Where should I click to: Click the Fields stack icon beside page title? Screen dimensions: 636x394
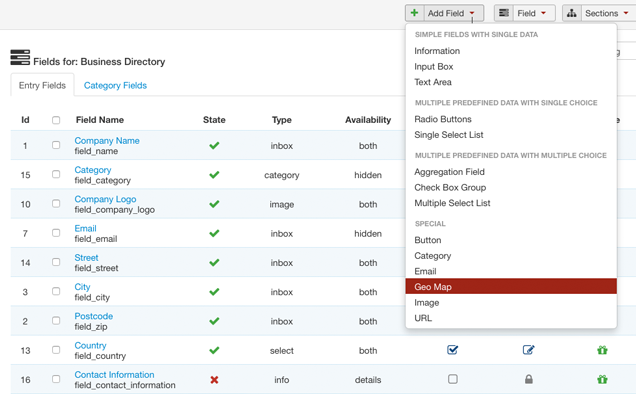[x=20, y=57]
